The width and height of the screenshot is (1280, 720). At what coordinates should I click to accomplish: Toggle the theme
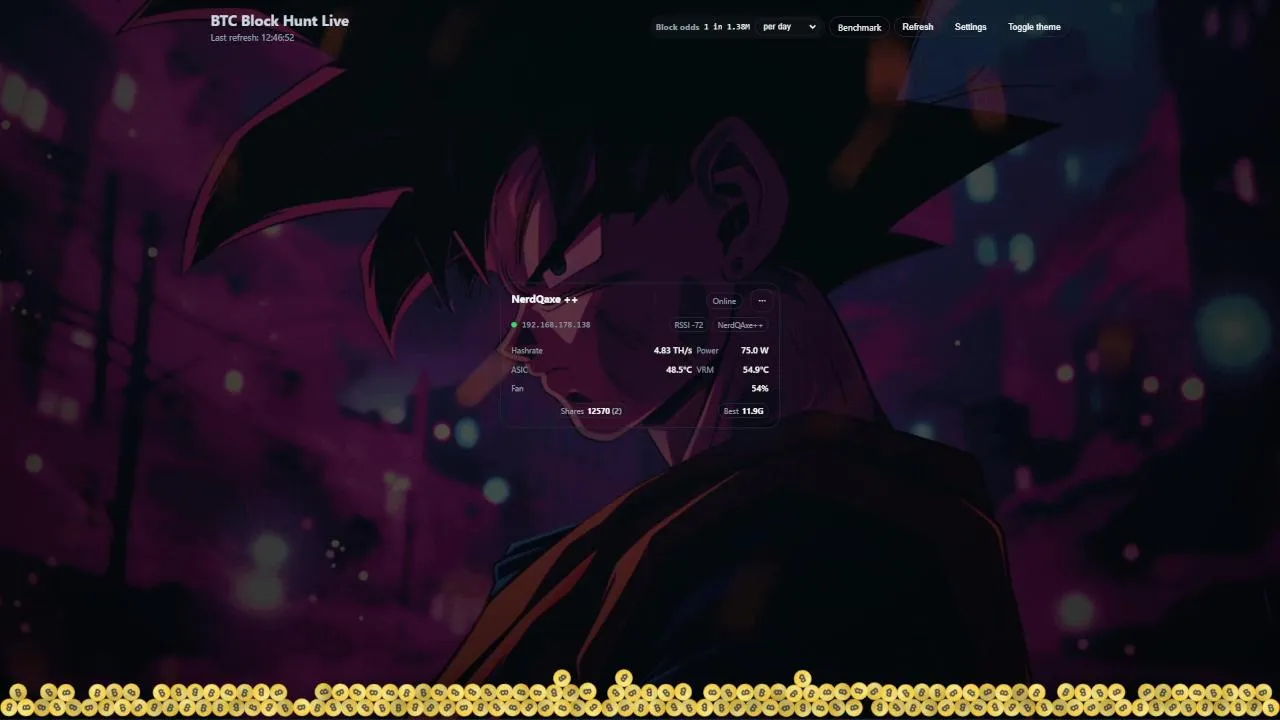tap(1034, 27)
